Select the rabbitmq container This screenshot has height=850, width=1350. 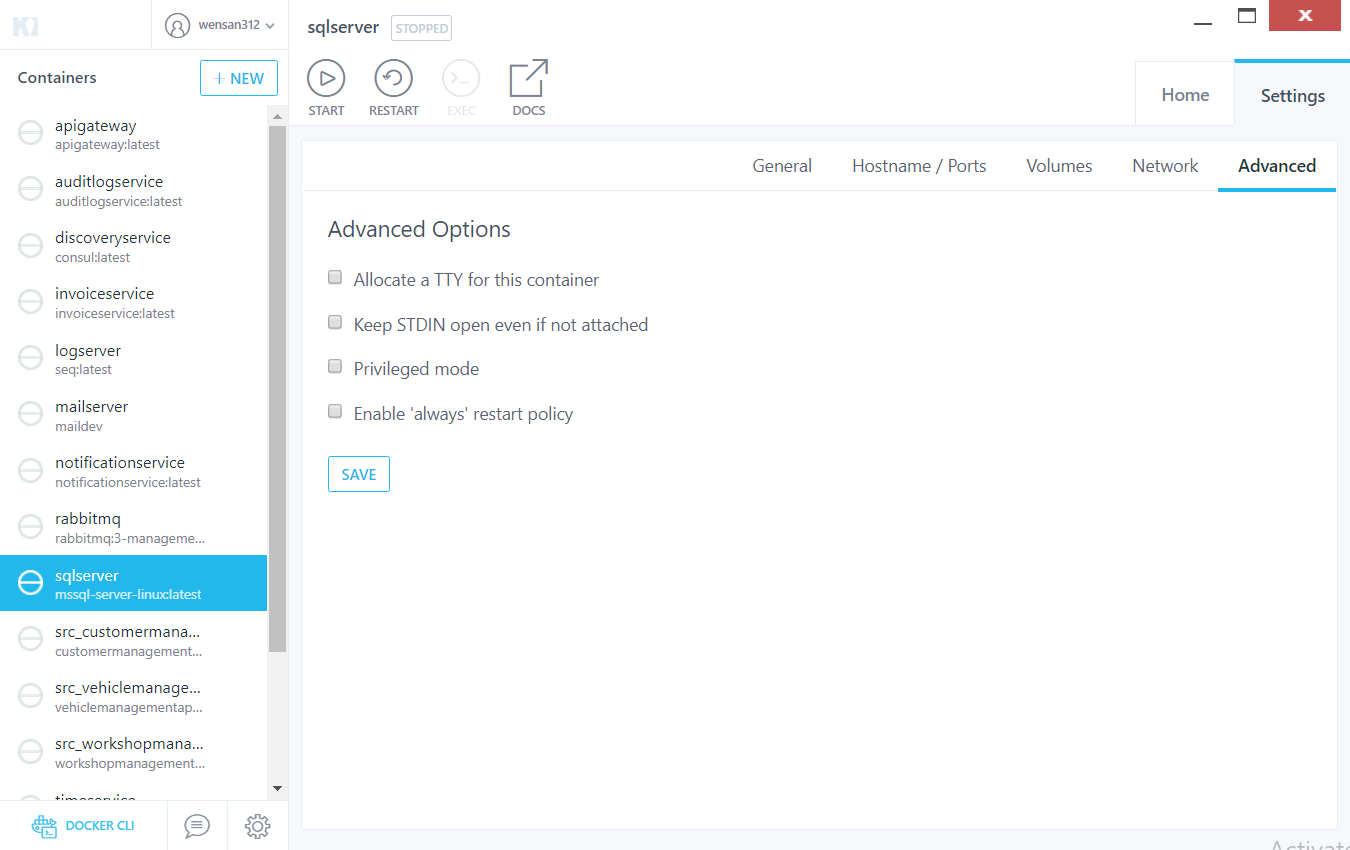point(134,527)
